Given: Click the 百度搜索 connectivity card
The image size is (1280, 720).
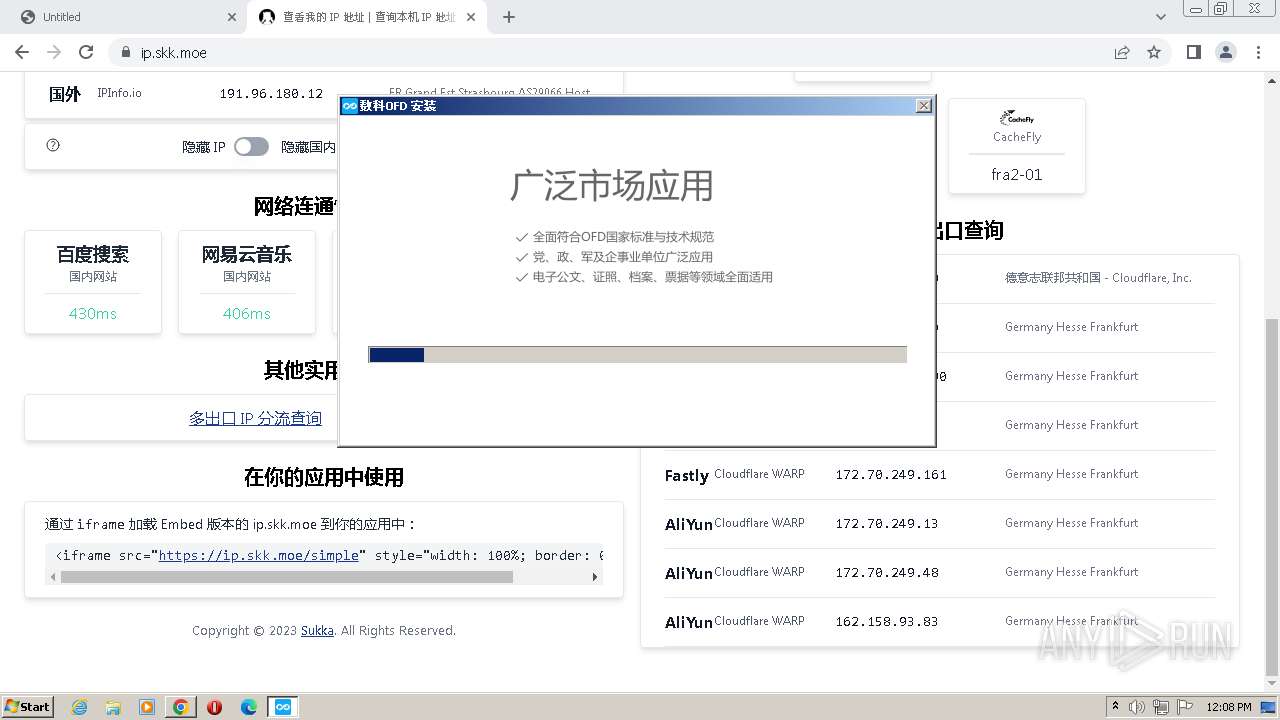Looking at the screenshot, I should click(93, 282).
